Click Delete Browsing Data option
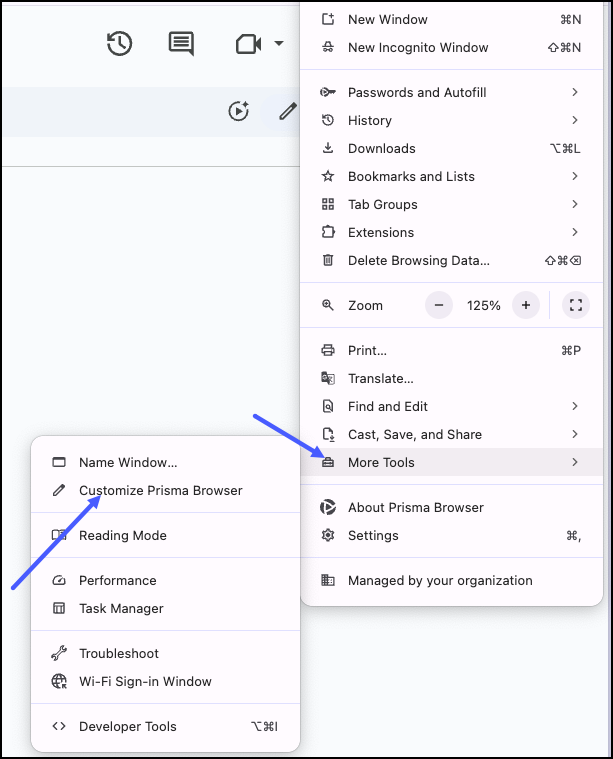This screenshot has height=759, width=613. 418,260
